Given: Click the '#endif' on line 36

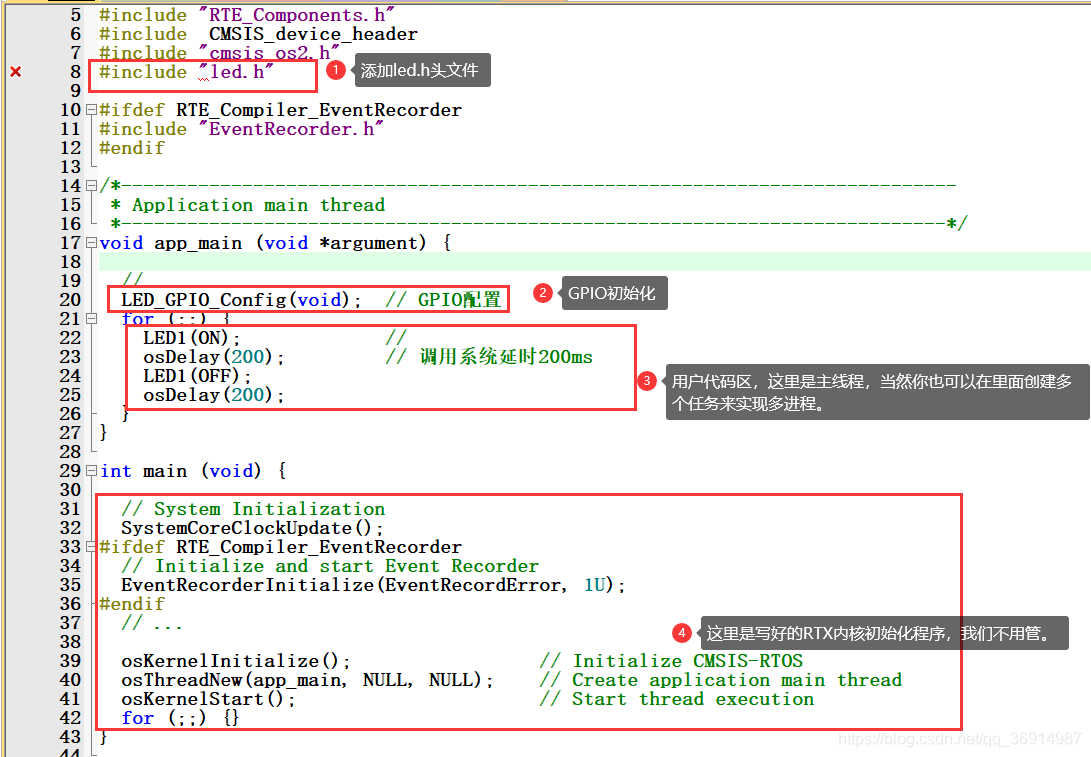Looking at the screenshot, I should tap(132, 604).
